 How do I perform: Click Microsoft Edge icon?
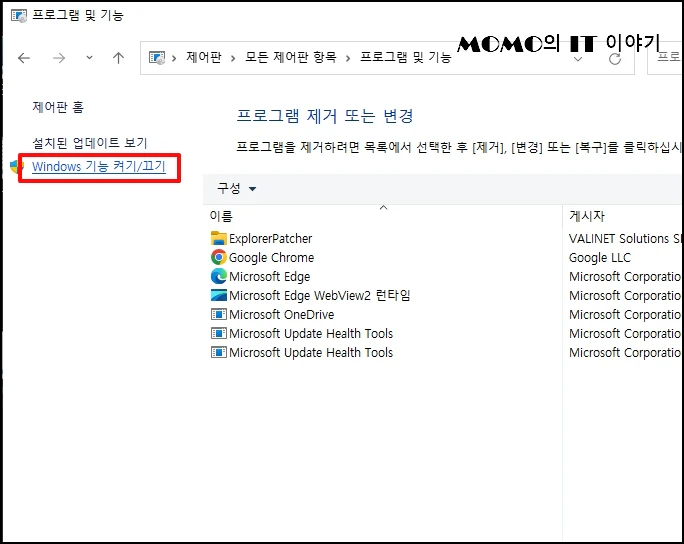point(219,276)
